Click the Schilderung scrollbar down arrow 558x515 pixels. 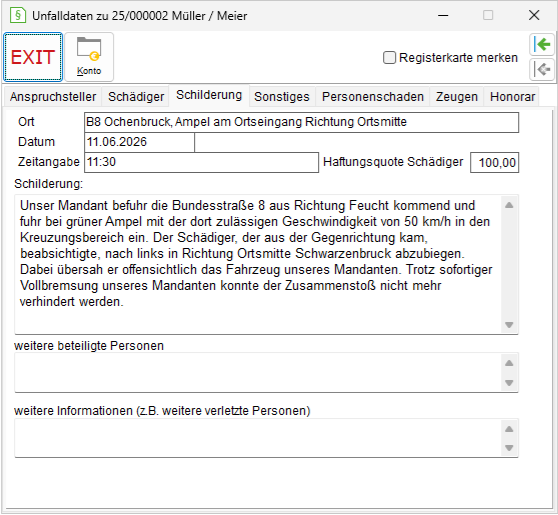pyautogui.click(x=509, y=325)
